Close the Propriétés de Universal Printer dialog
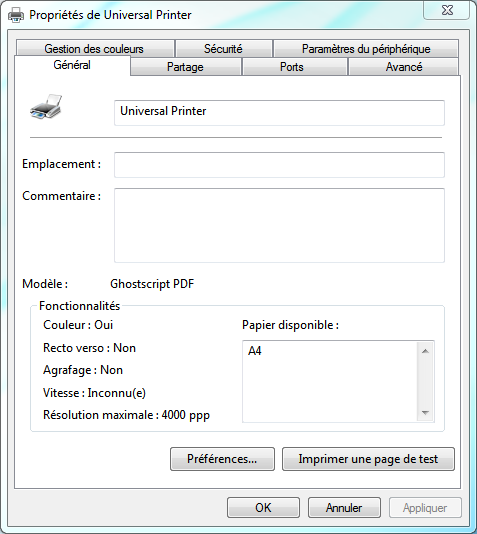 (447, 10)
